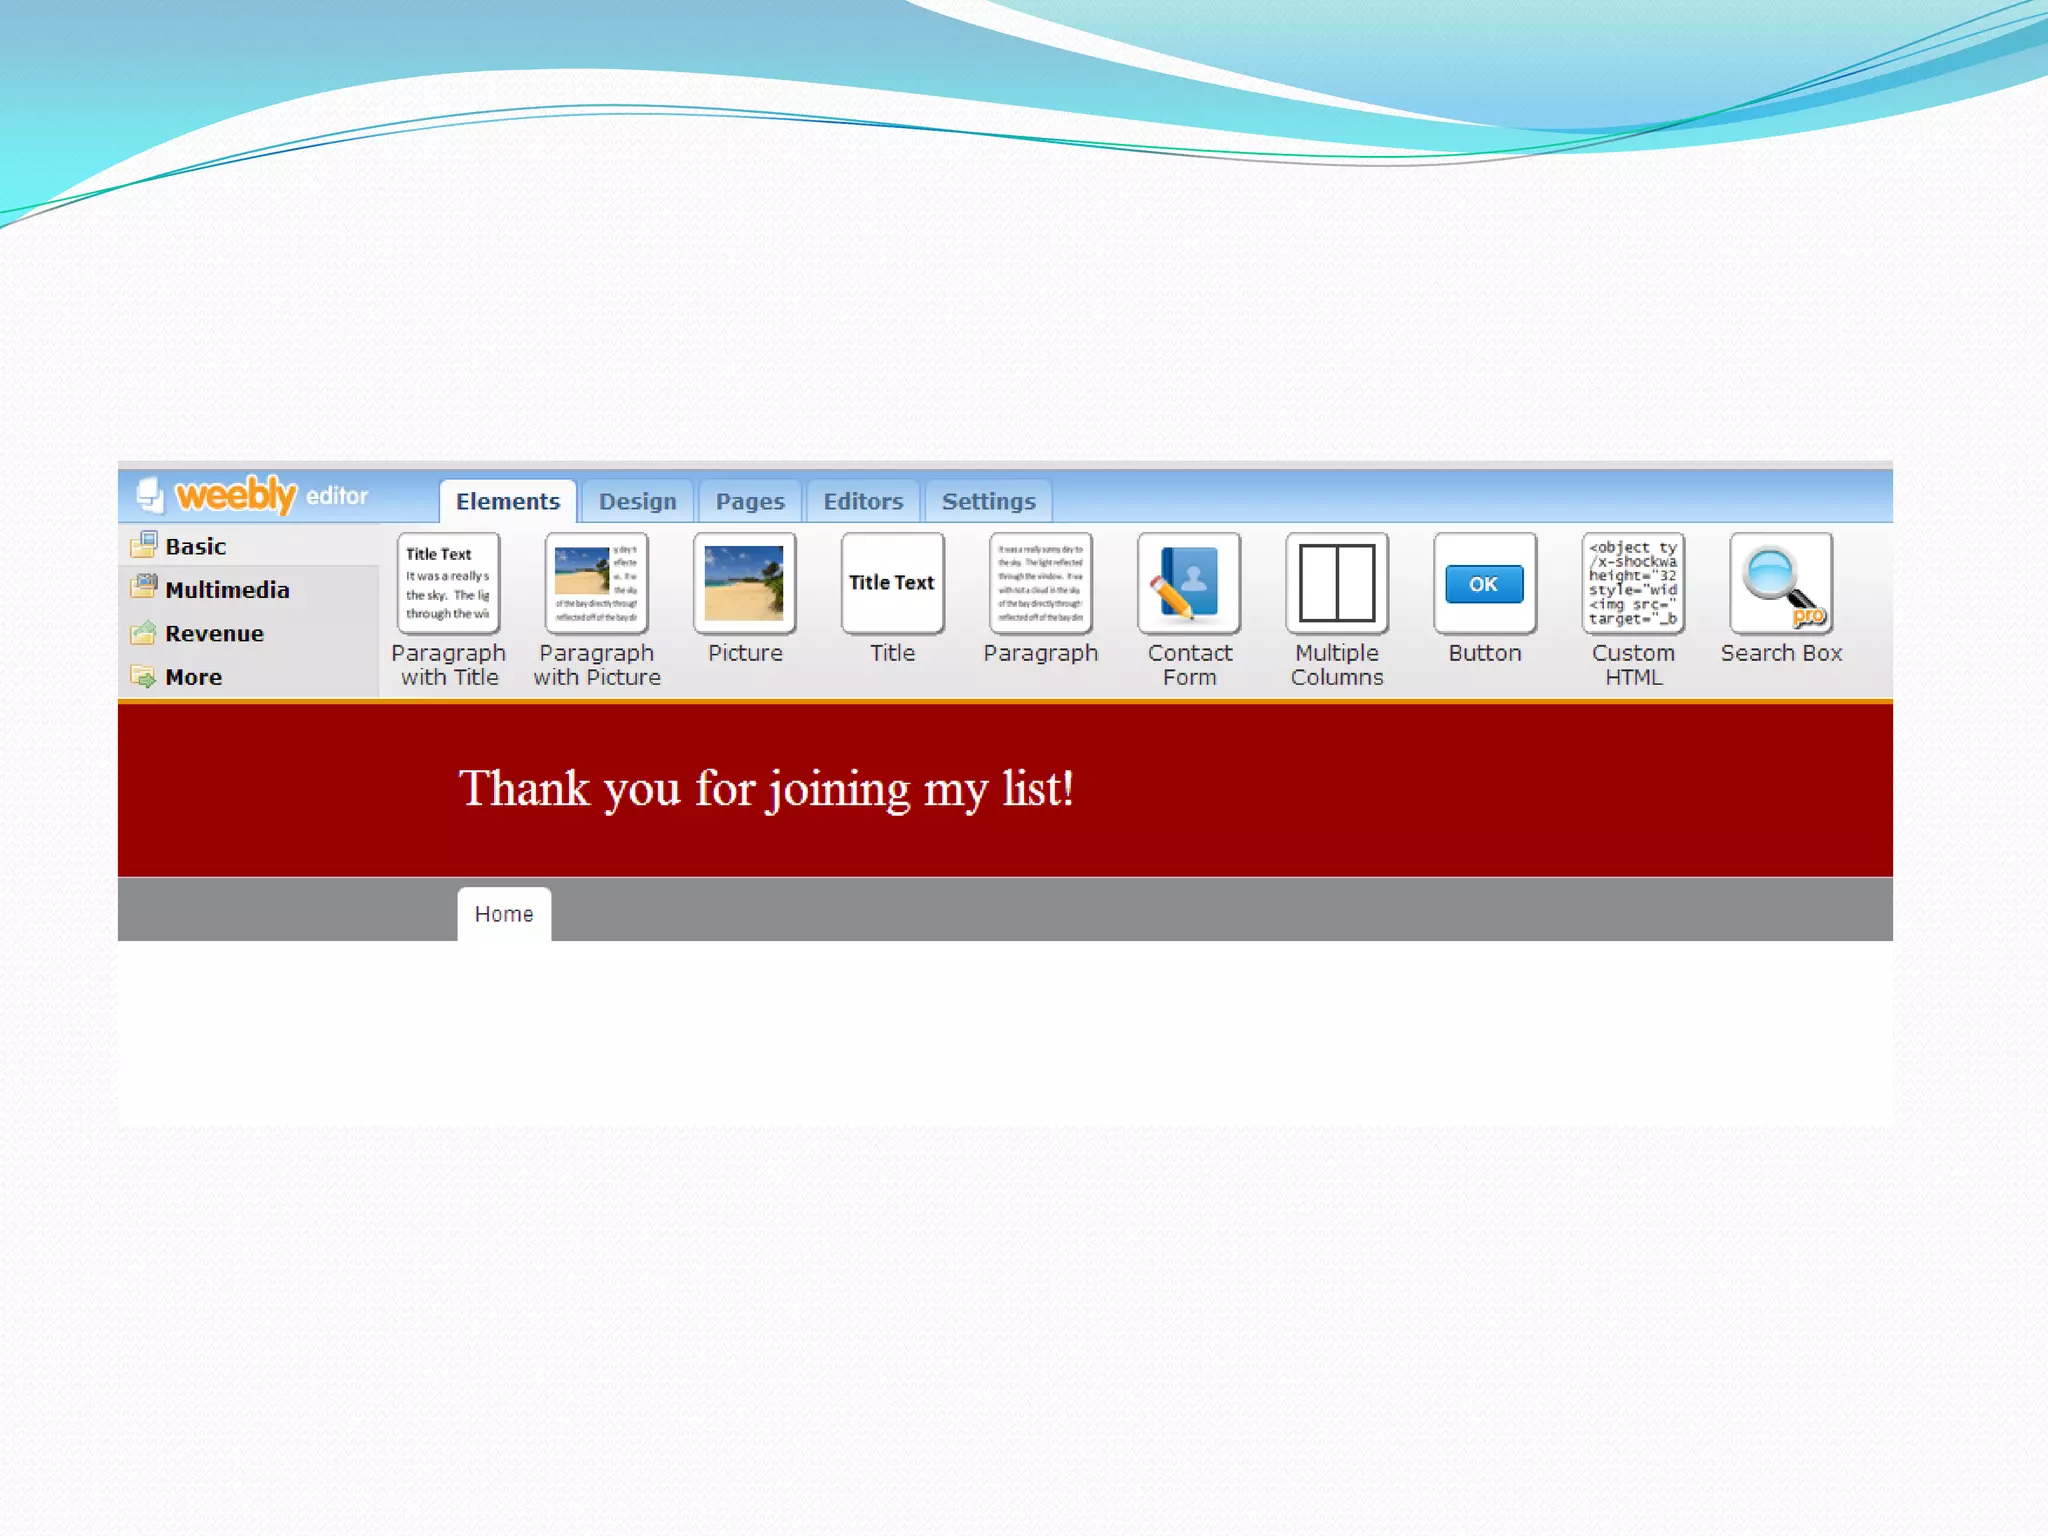Expand the Multimedia elements category
Screen dimensions: 2048x1536
(x=227, y=590)
